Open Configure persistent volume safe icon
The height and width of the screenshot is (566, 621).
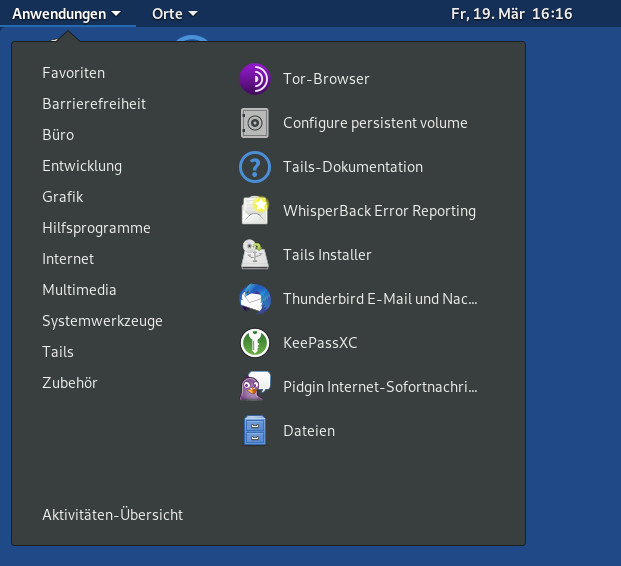pos(255,123)
